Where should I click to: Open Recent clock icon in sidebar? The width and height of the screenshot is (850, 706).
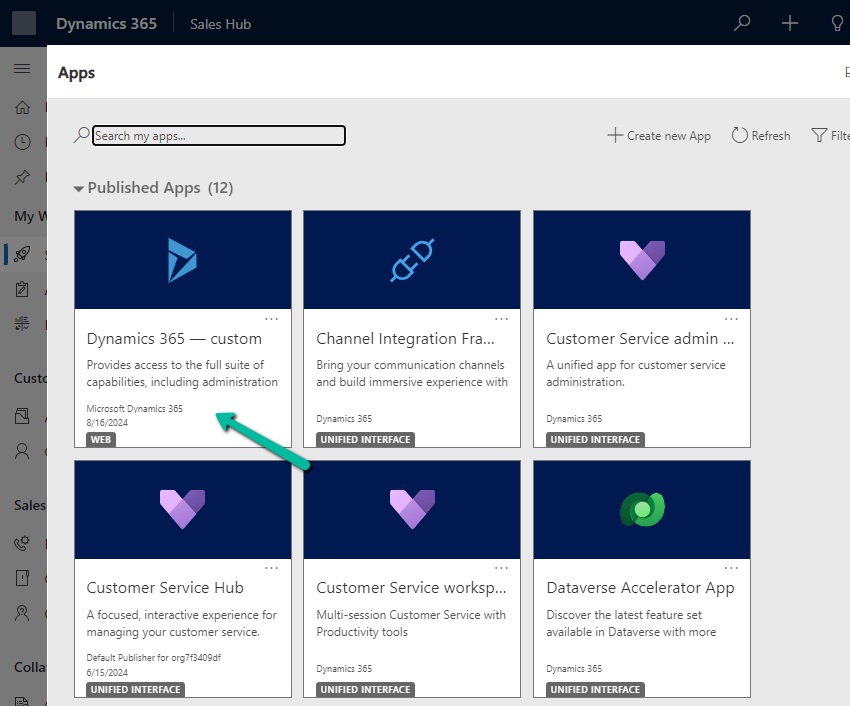tap(22, 142)
